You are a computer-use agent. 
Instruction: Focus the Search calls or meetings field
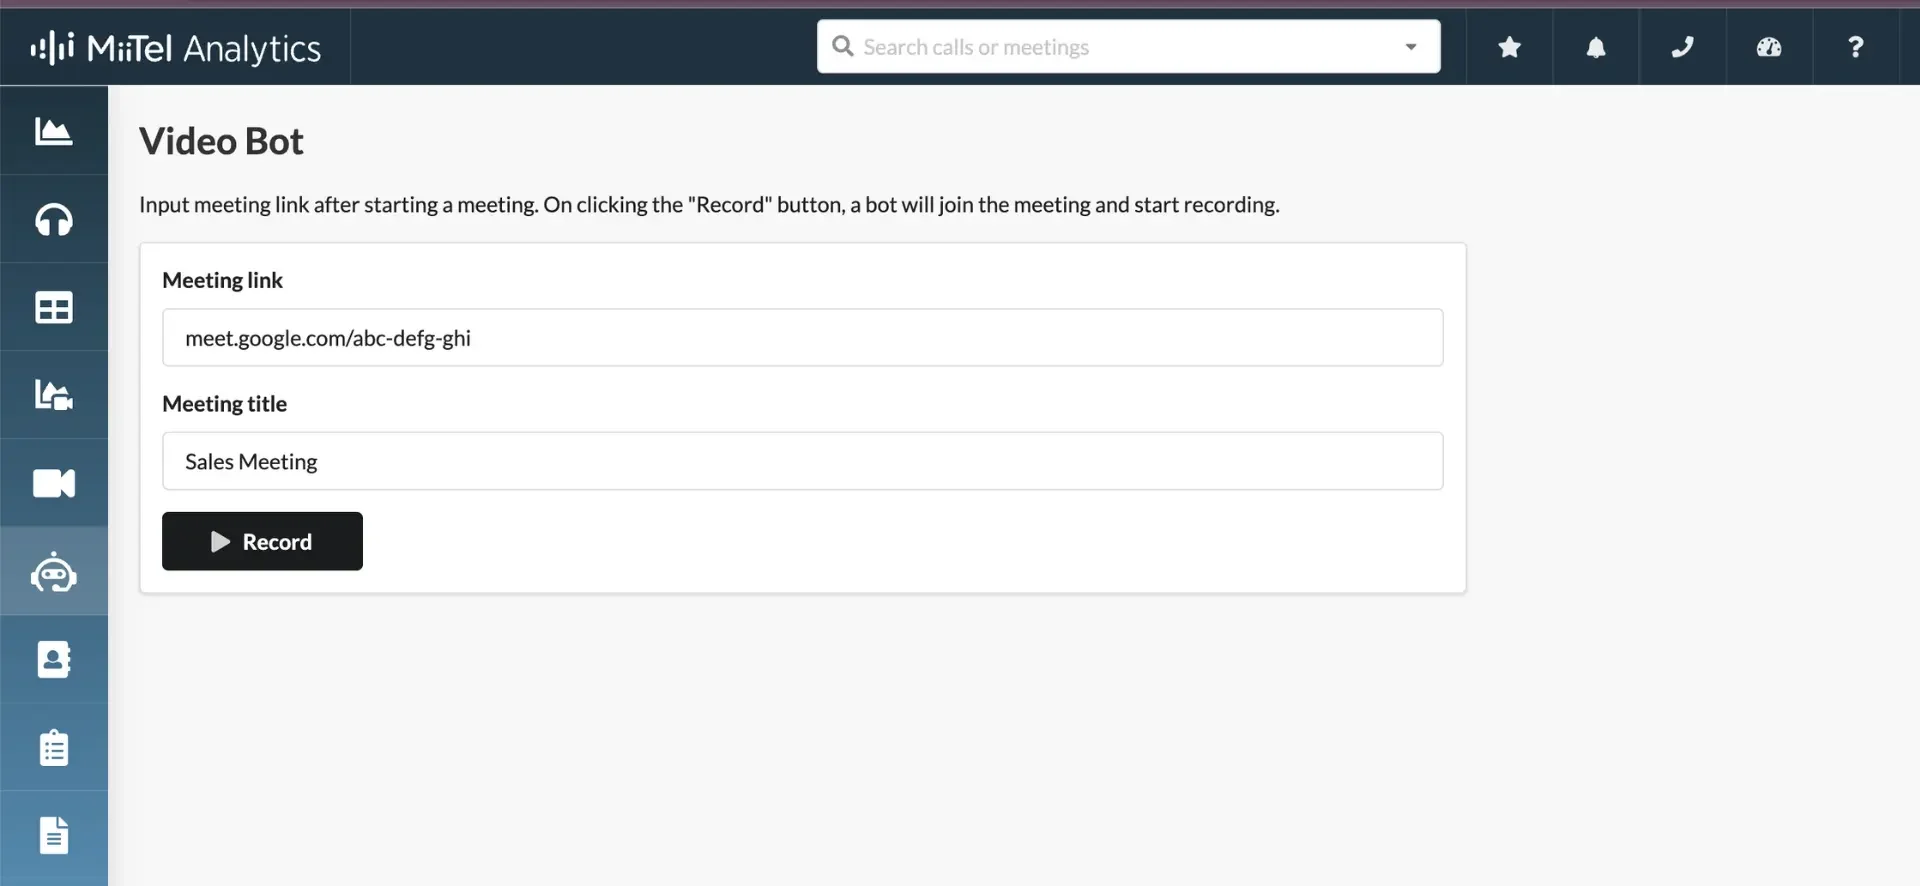click(x=1128, y=47)
